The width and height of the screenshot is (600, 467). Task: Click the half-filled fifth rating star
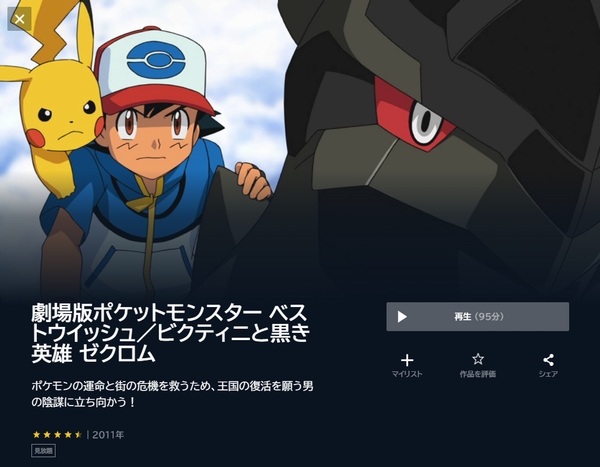(x=78, y=434)
